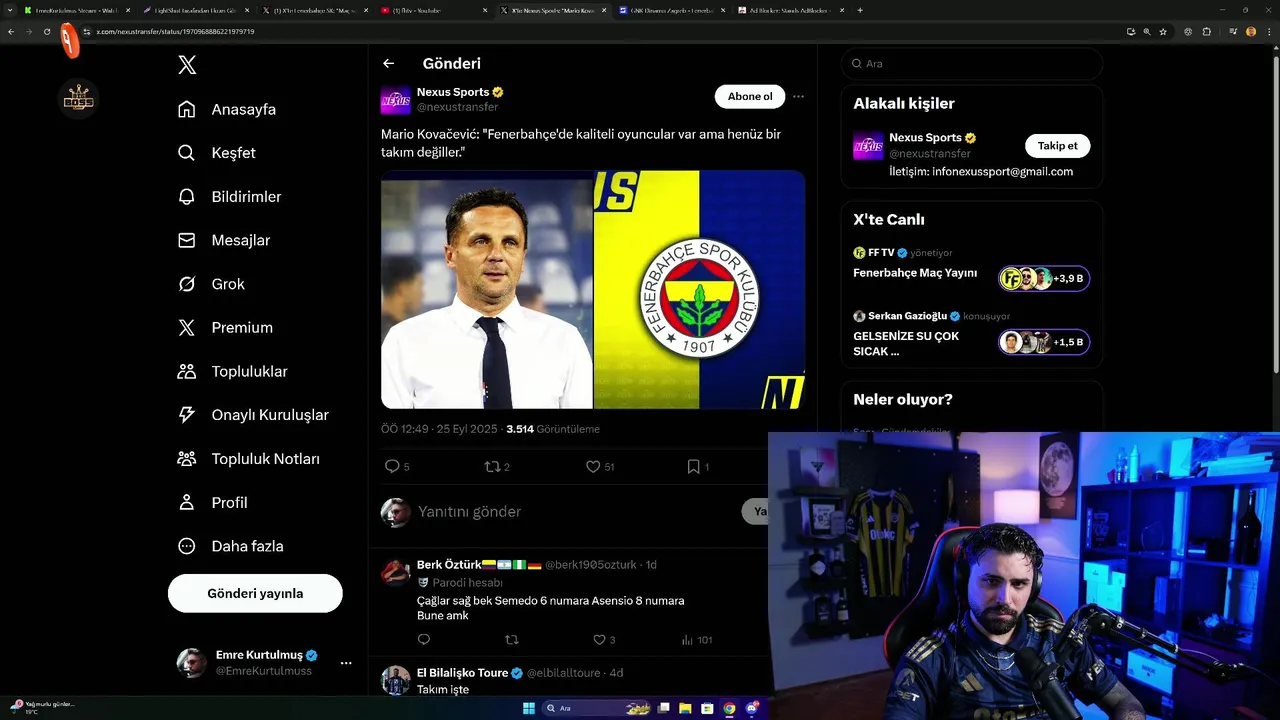The height and width of the screenshot is (720, 1280).
Task: Click the browser back arrow
Action: pos(11,32)
